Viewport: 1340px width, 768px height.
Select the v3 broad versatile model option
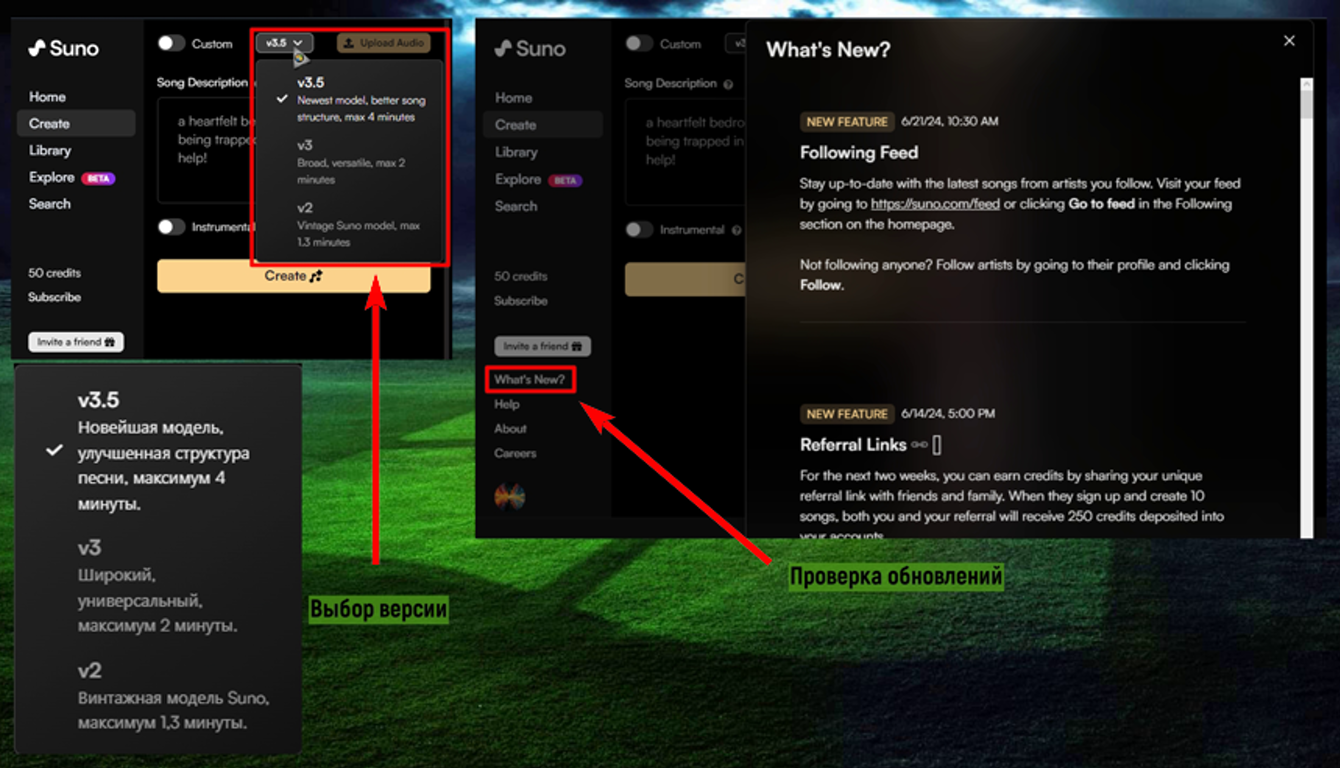pyautogui.click(x=349, y=162)
